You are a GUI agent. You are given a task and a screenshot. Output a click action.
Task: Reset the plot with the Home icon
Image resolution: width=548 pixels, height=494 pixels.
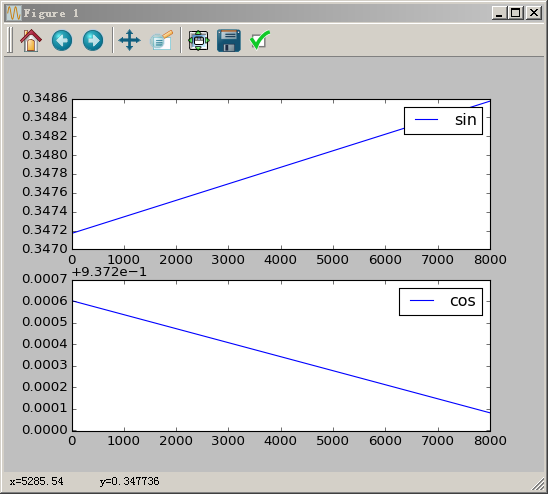tap(31, 41)
